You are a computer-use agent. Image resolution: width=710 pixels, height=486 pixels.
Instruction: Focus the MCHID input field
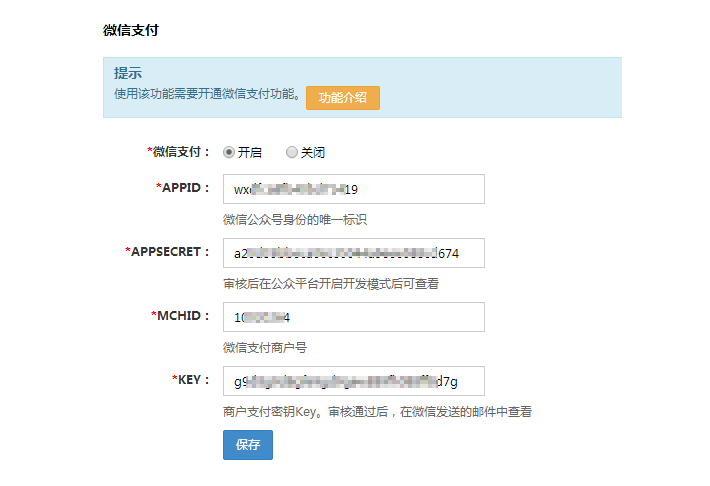click(354, 317)
